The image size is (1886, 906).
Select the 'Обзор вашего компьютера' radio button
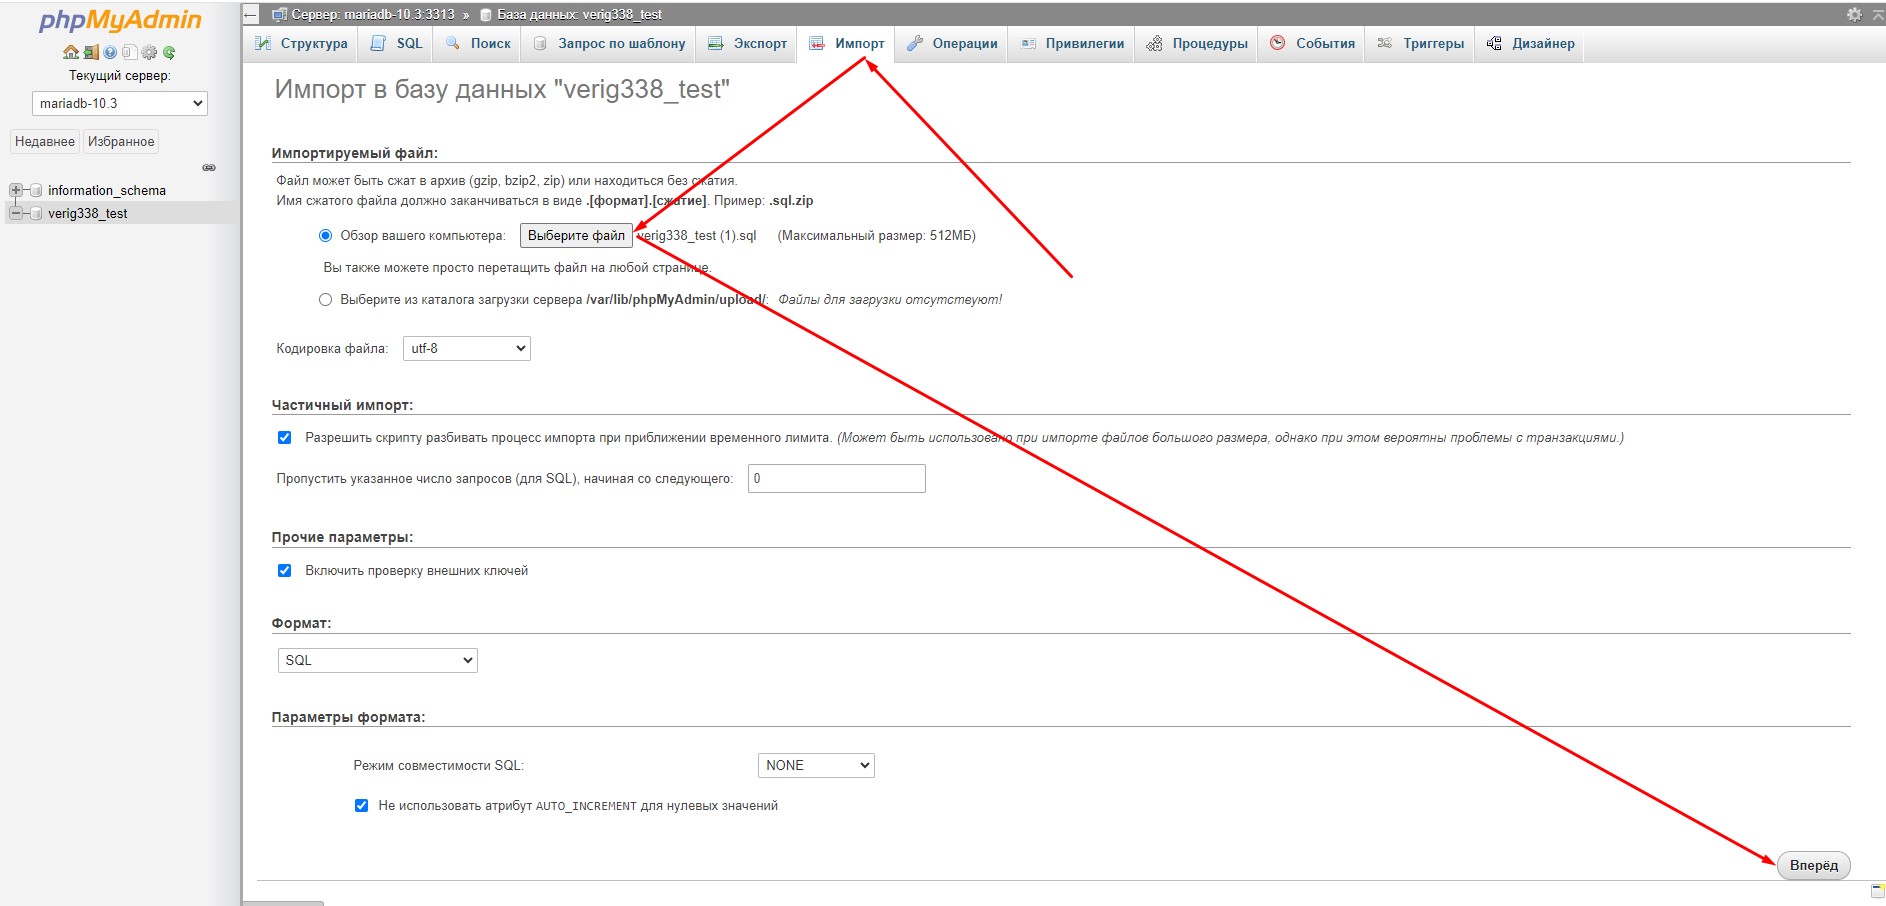tap(325, 236)
